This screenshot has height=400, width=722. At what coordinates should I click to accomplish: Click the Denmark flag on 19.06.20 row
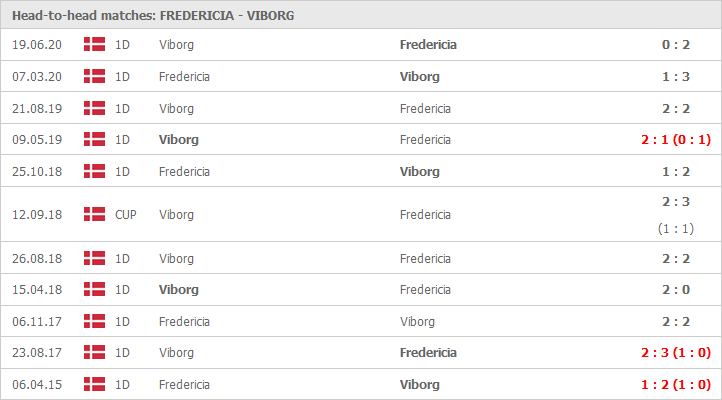click(94, 44)
